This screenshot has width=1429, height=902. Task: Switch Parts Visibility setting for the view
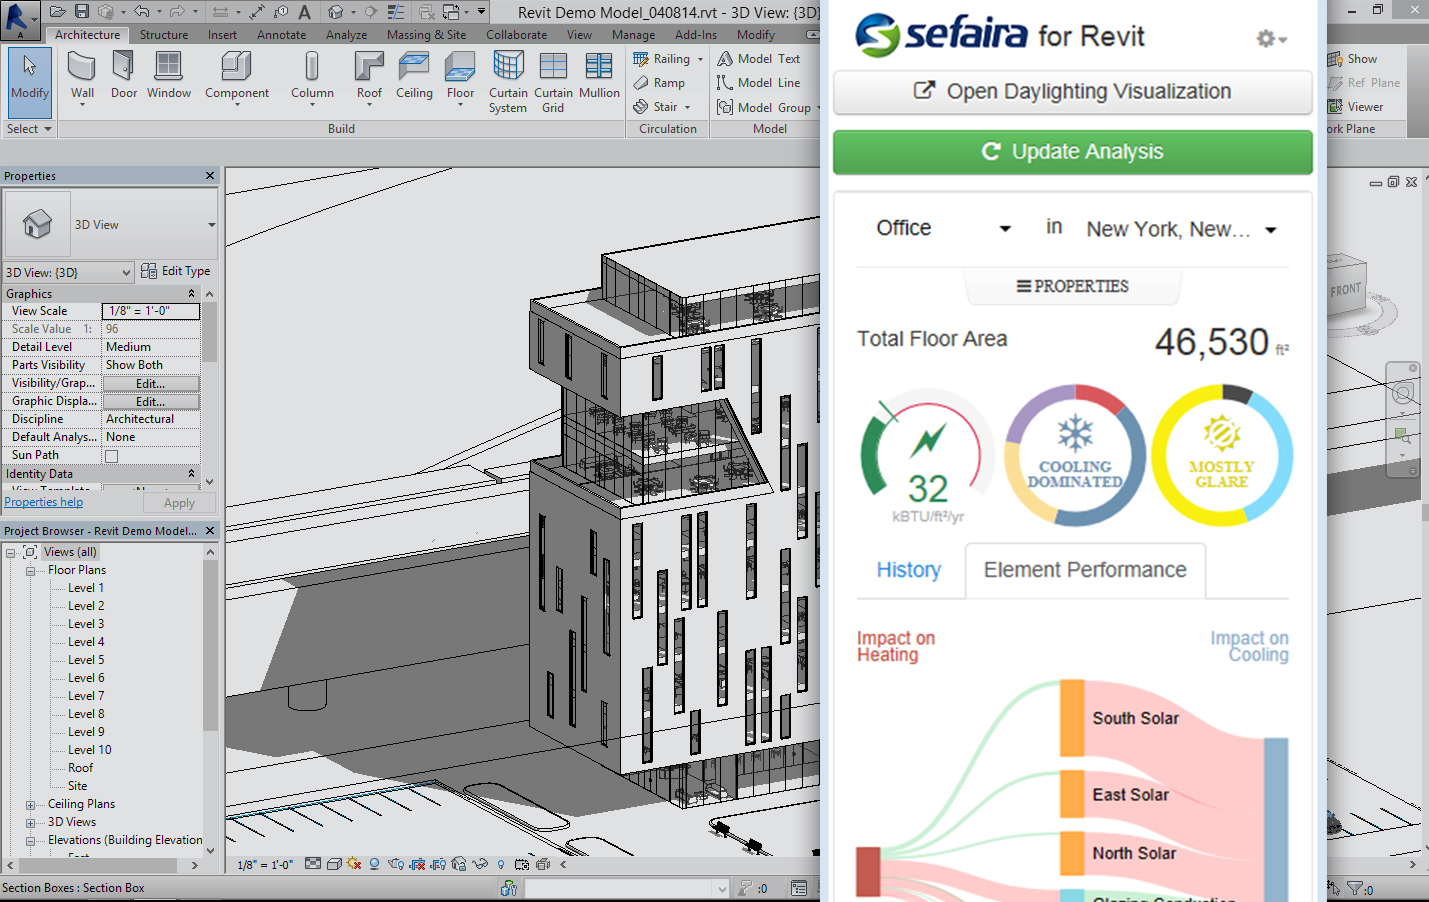(x=150, y=364)
